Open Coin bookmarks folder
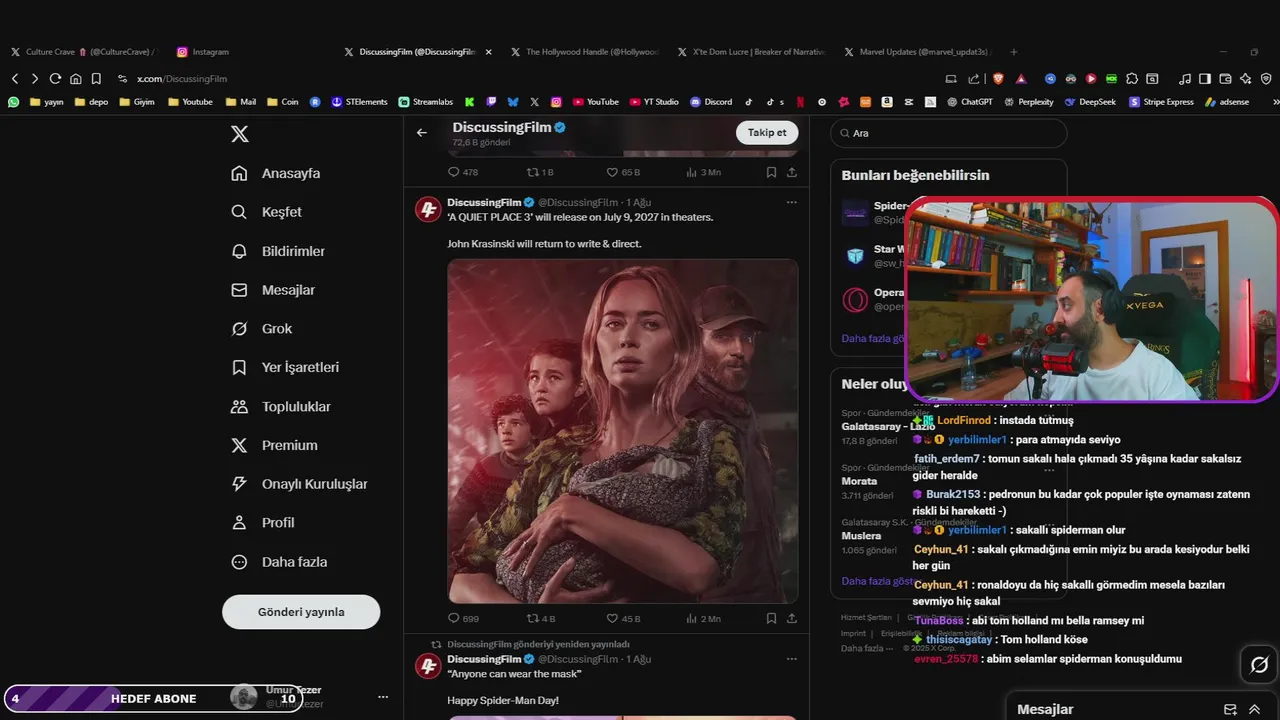 pyautogui.click(x=282, y=102)
